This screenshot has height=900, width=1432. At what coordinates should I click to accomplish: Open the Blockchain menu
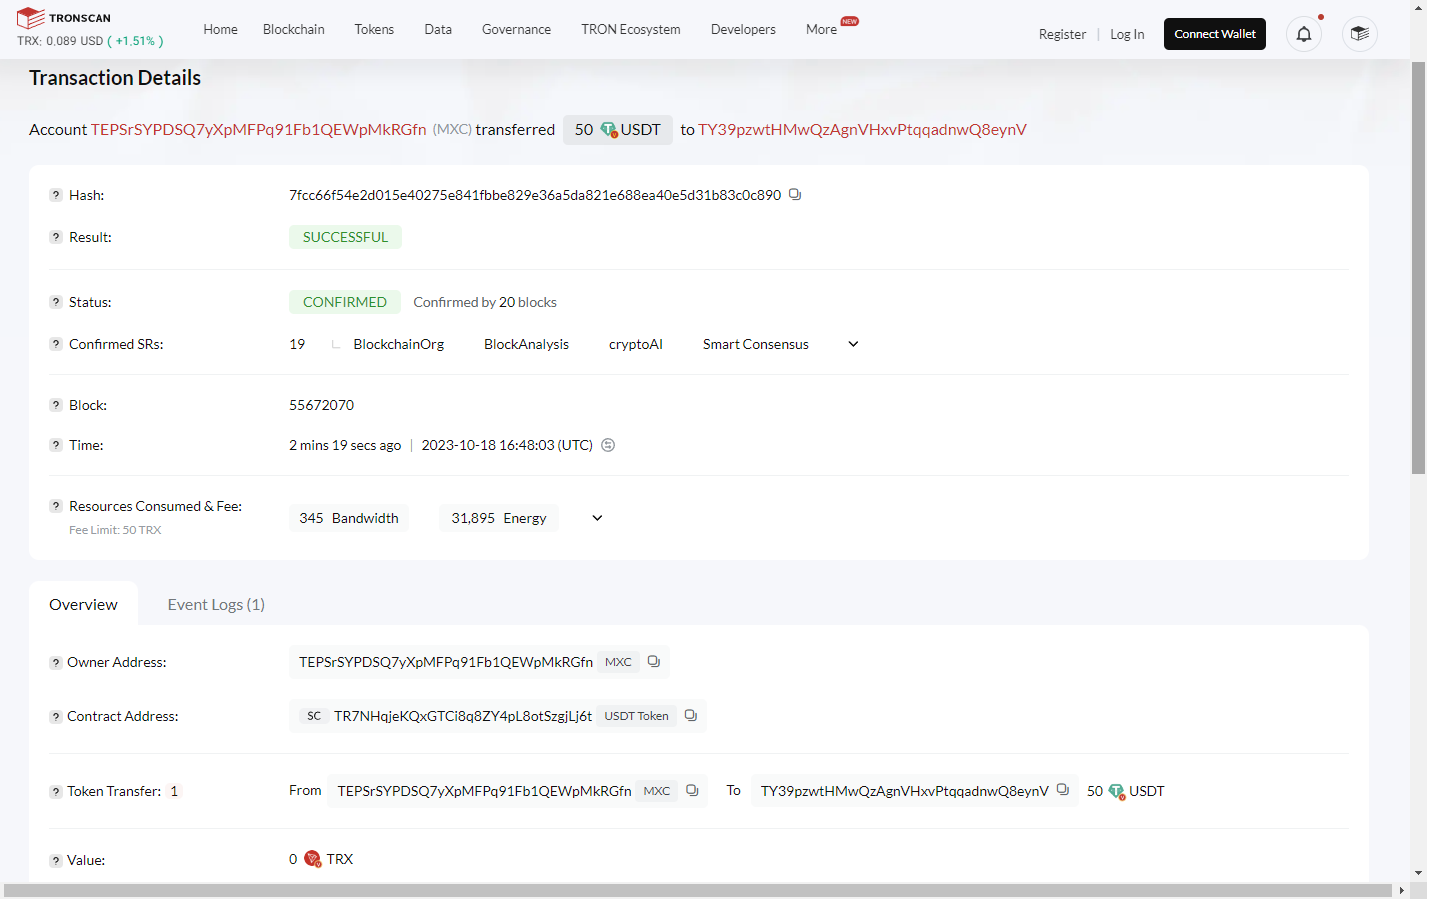pyautogui.click(x=293, y=30)
